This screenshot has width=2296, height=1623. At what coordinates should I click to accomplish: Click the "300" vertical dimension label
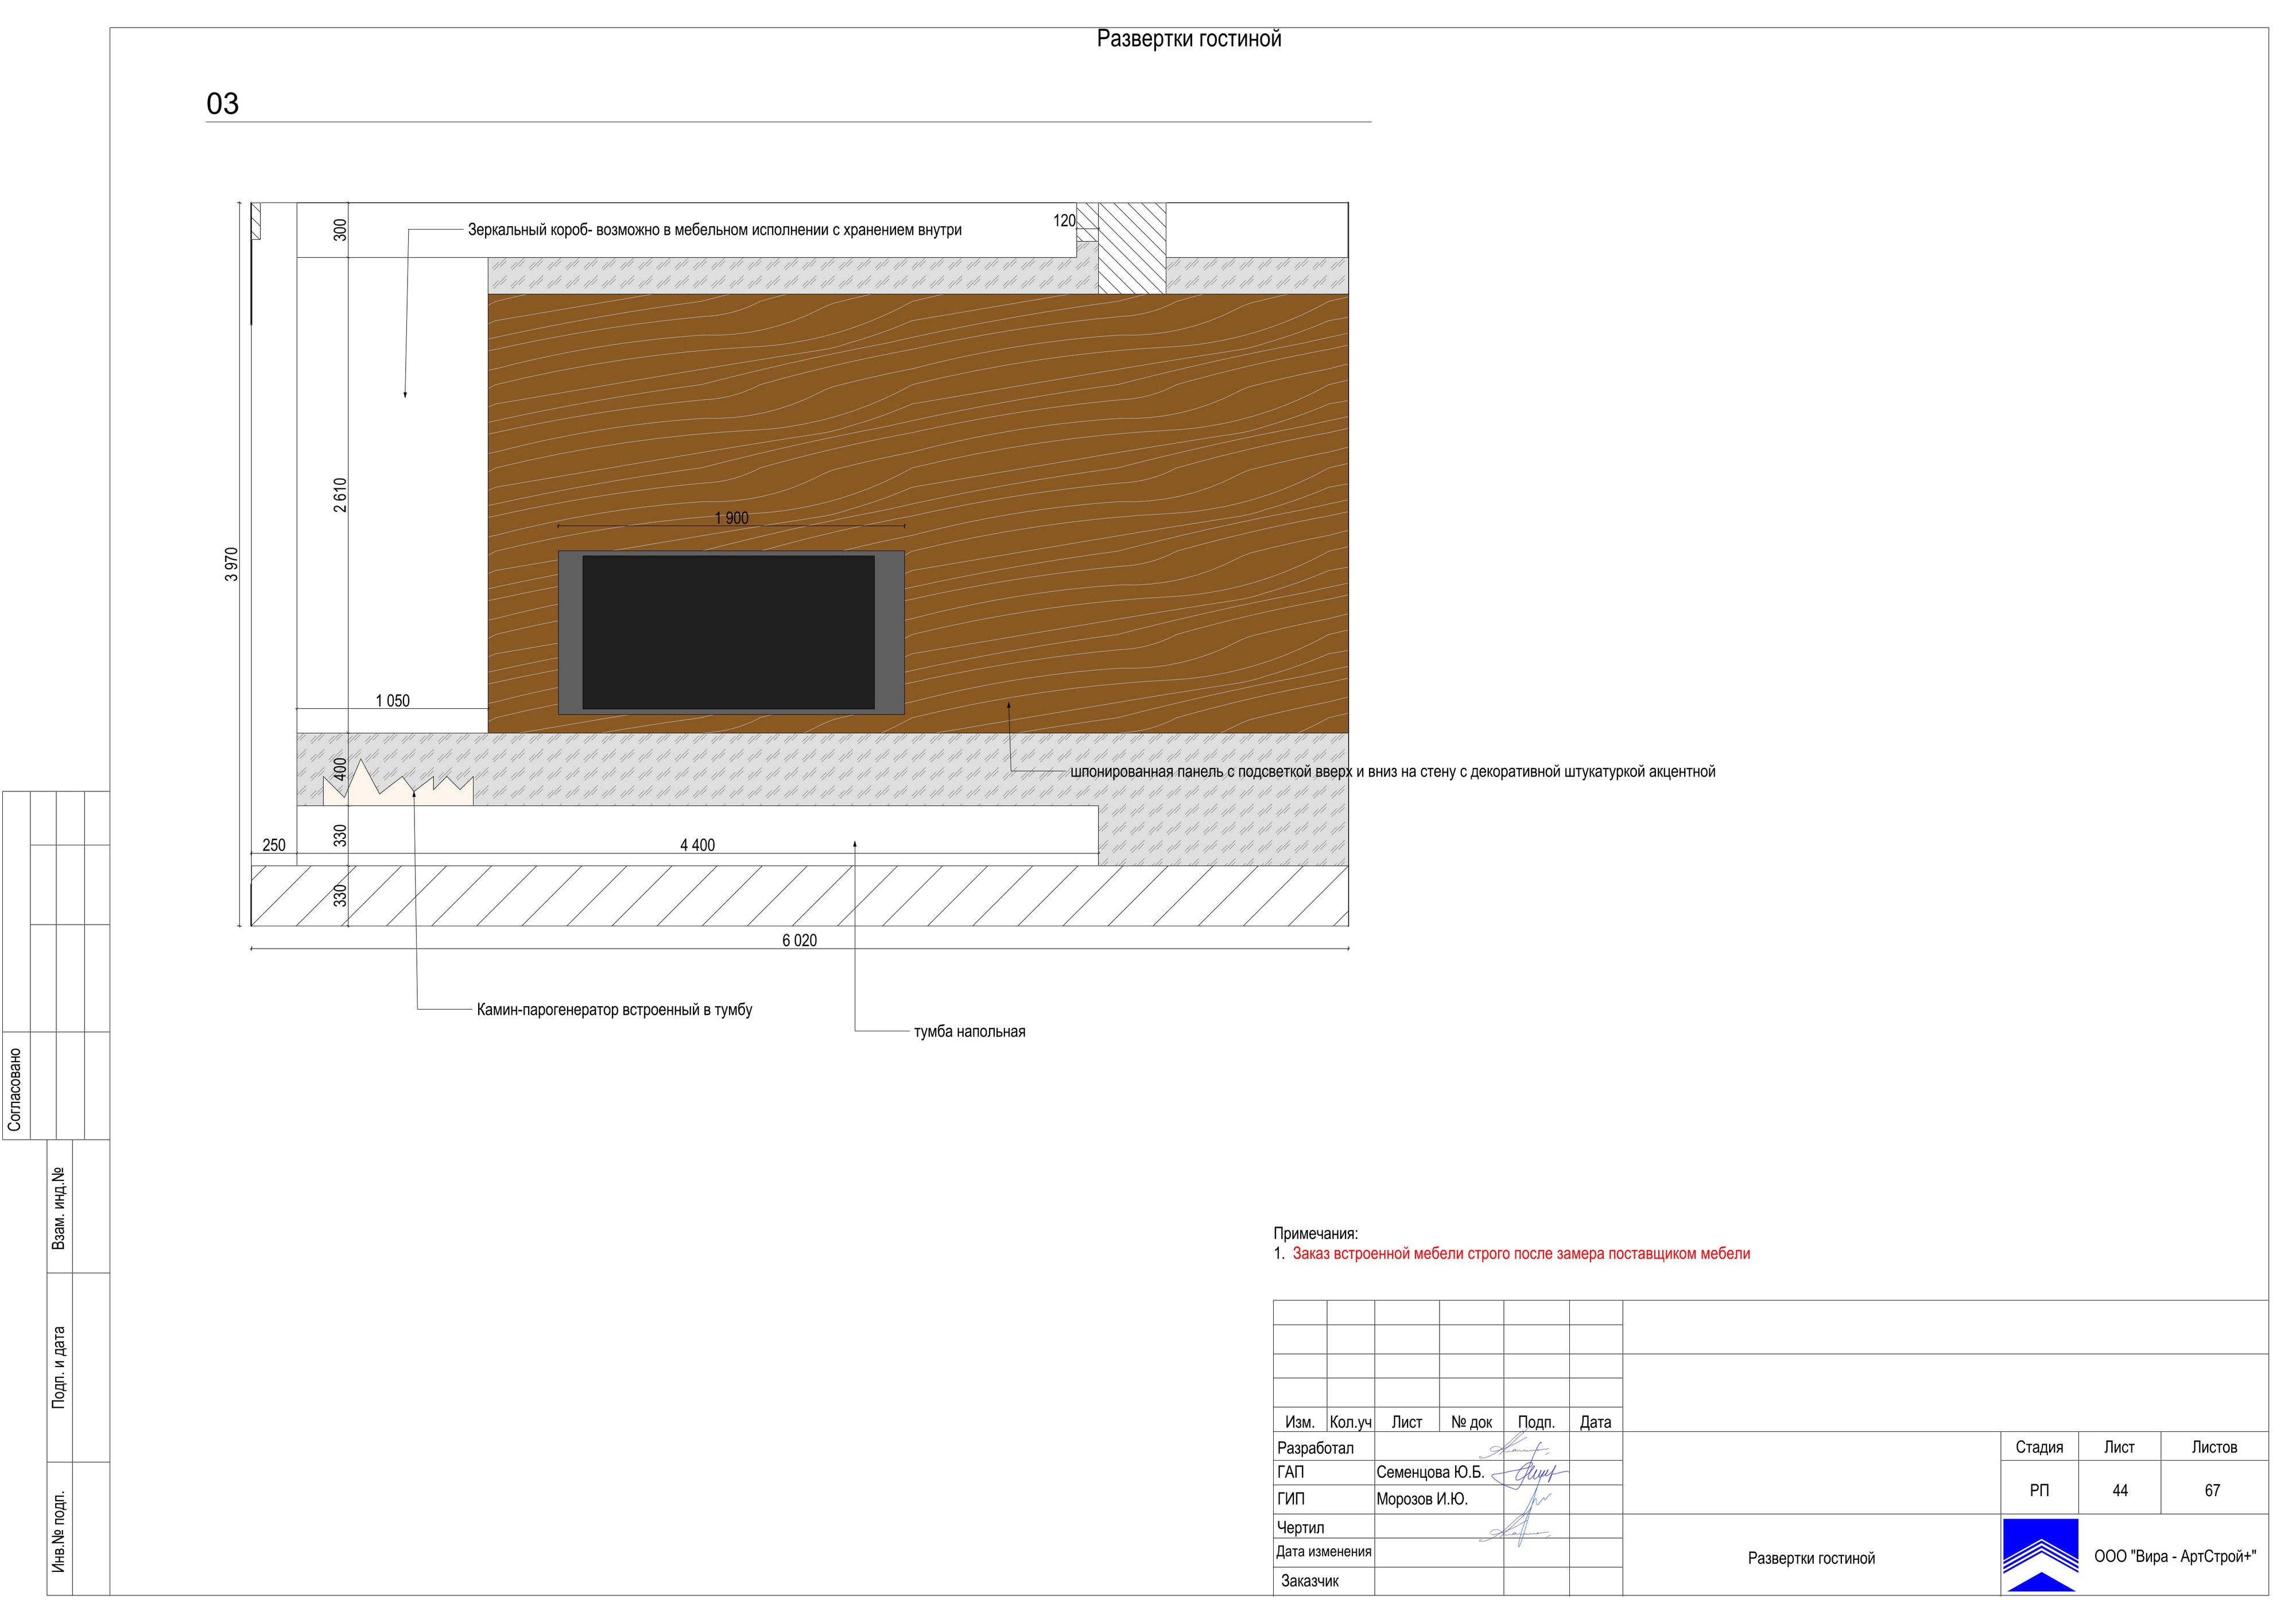(x=340, y=230)
